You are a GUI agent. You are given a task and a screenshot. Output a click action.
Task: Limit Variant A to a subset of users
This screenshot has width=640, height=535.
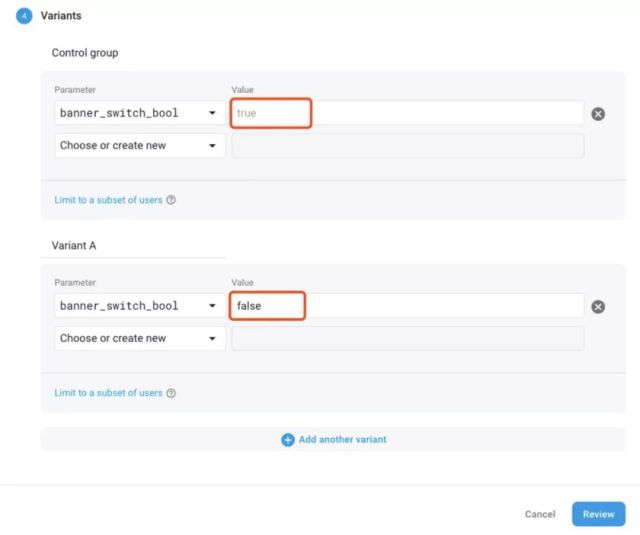[108, 393]
